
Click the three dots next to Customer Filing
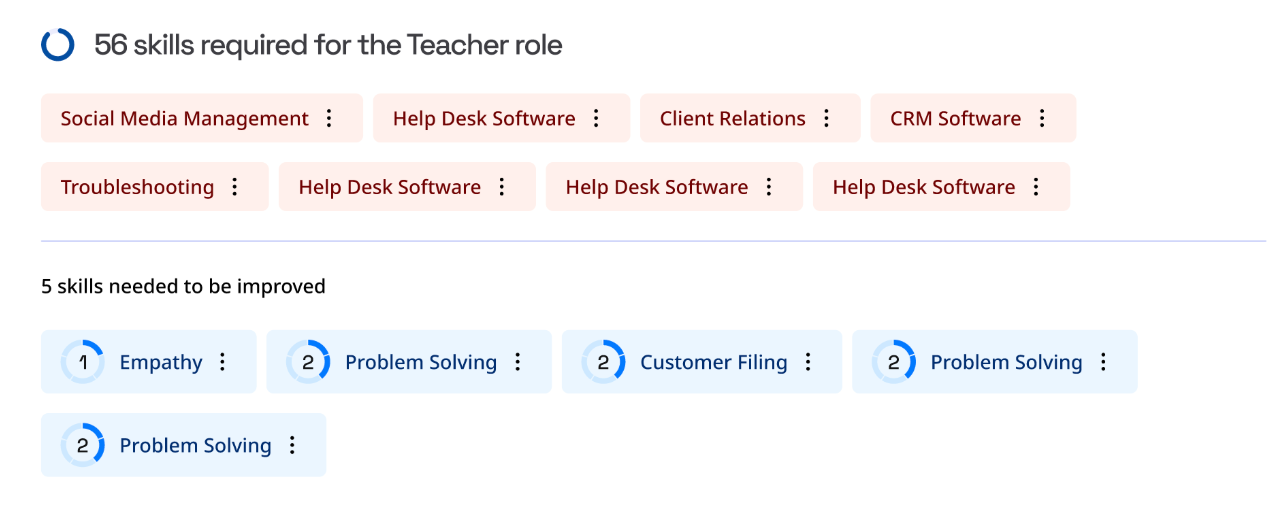[808, 362]
